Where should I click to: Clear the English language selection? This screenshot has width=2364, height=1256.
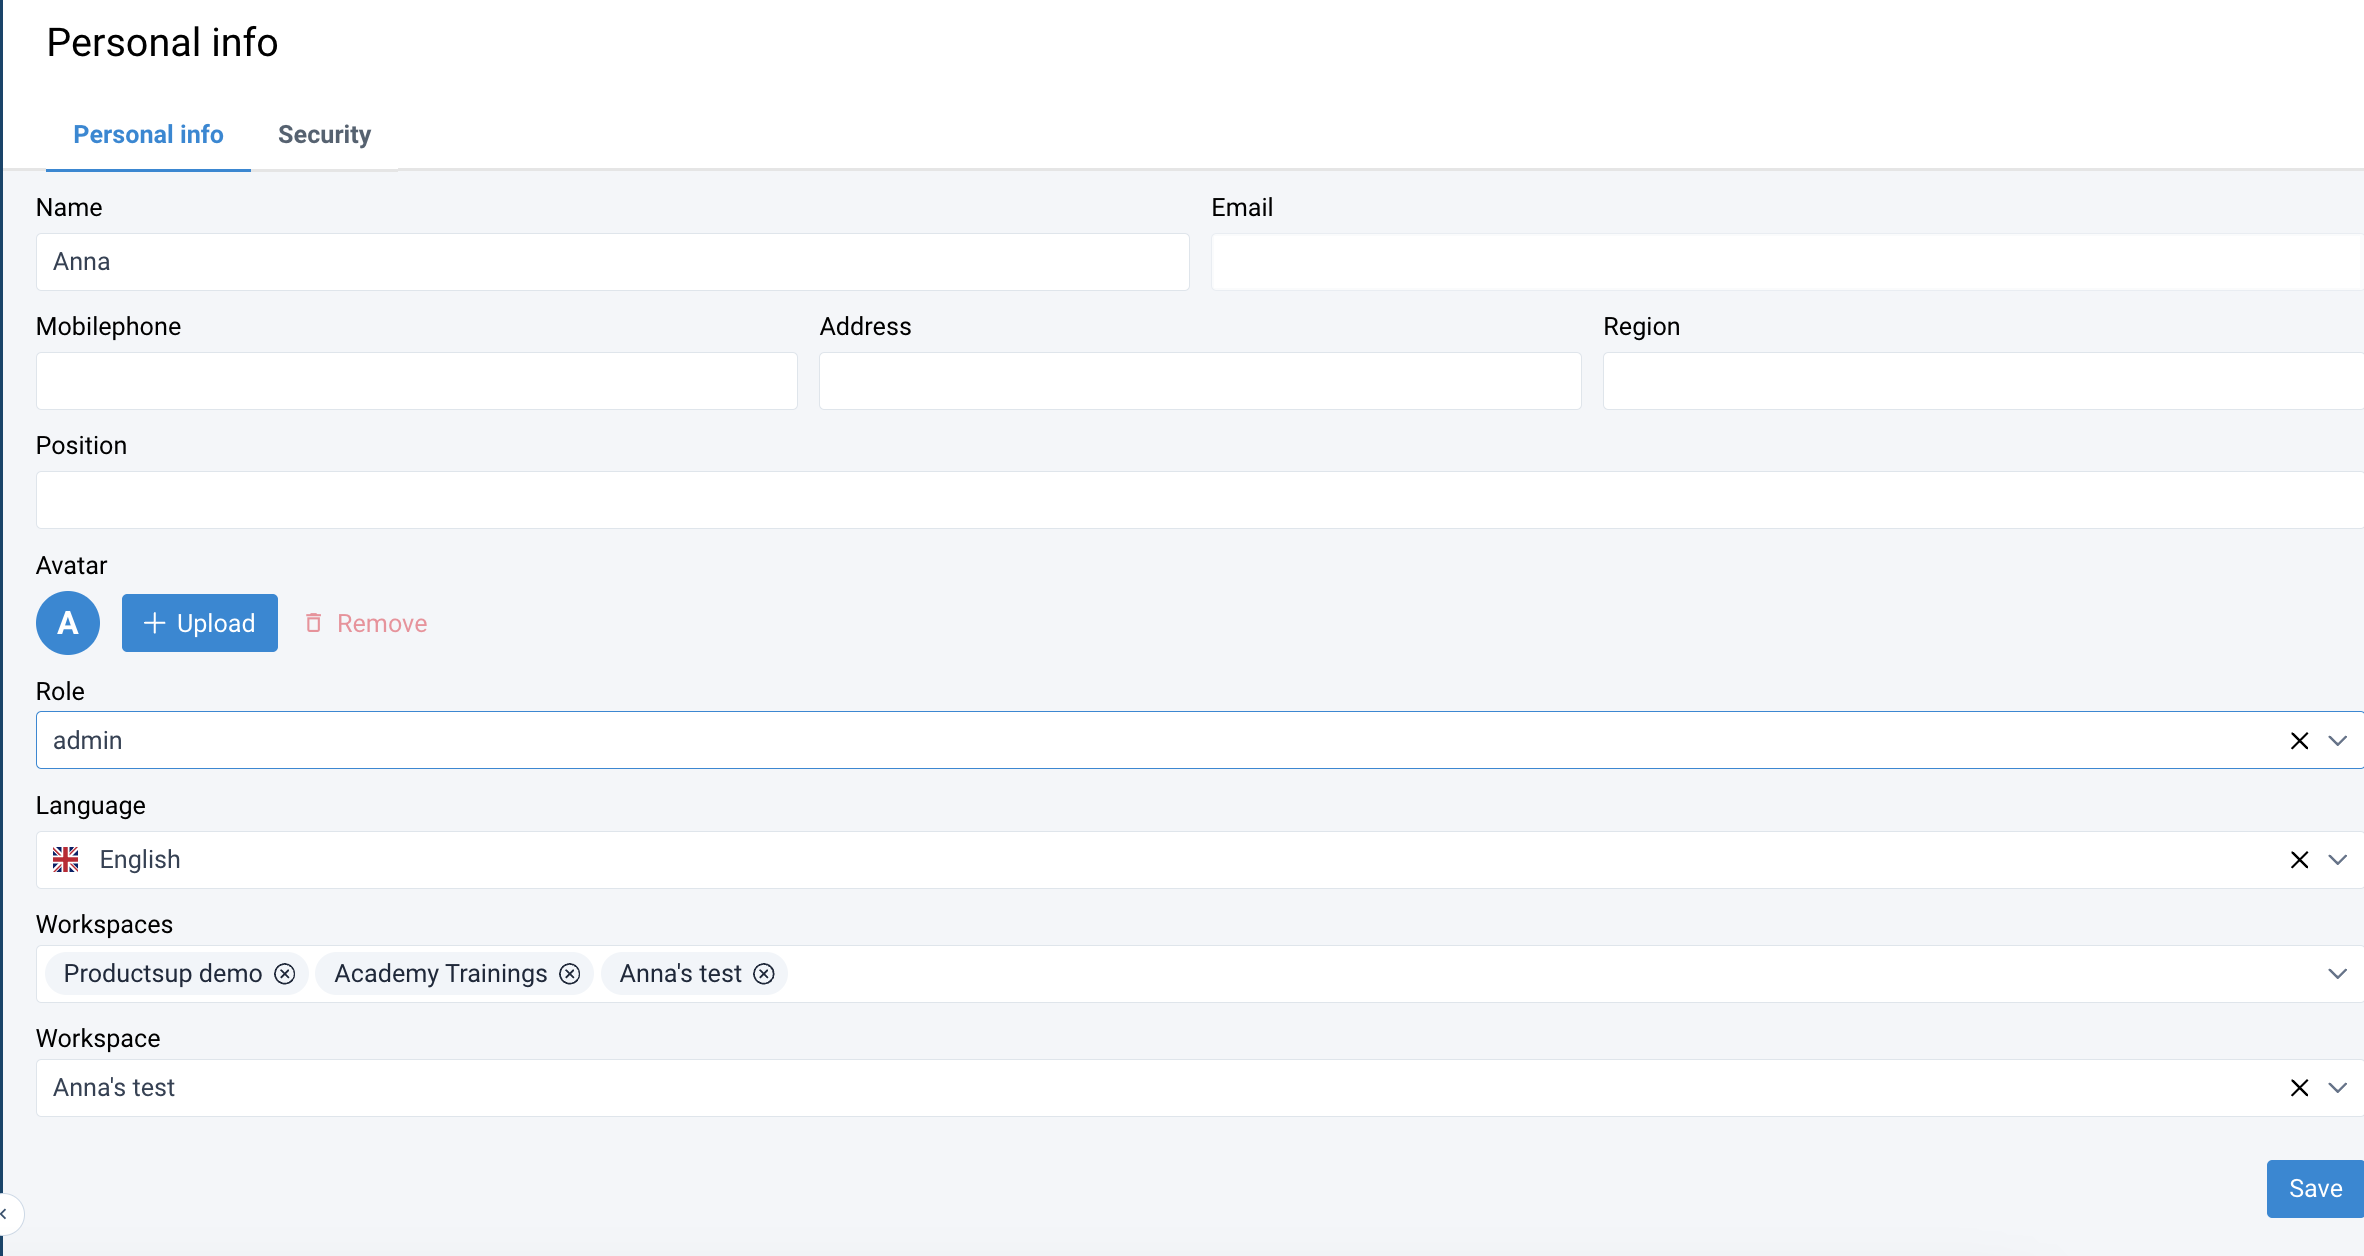(2299, 860)
